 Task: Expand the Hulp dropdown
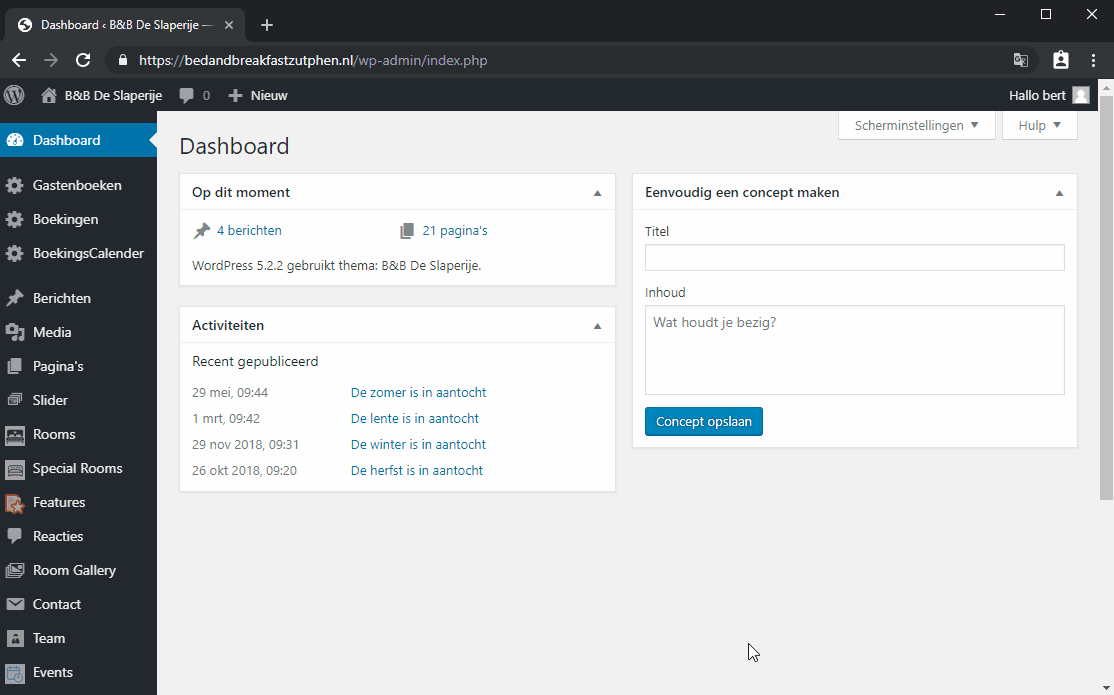click(1039, 125)
